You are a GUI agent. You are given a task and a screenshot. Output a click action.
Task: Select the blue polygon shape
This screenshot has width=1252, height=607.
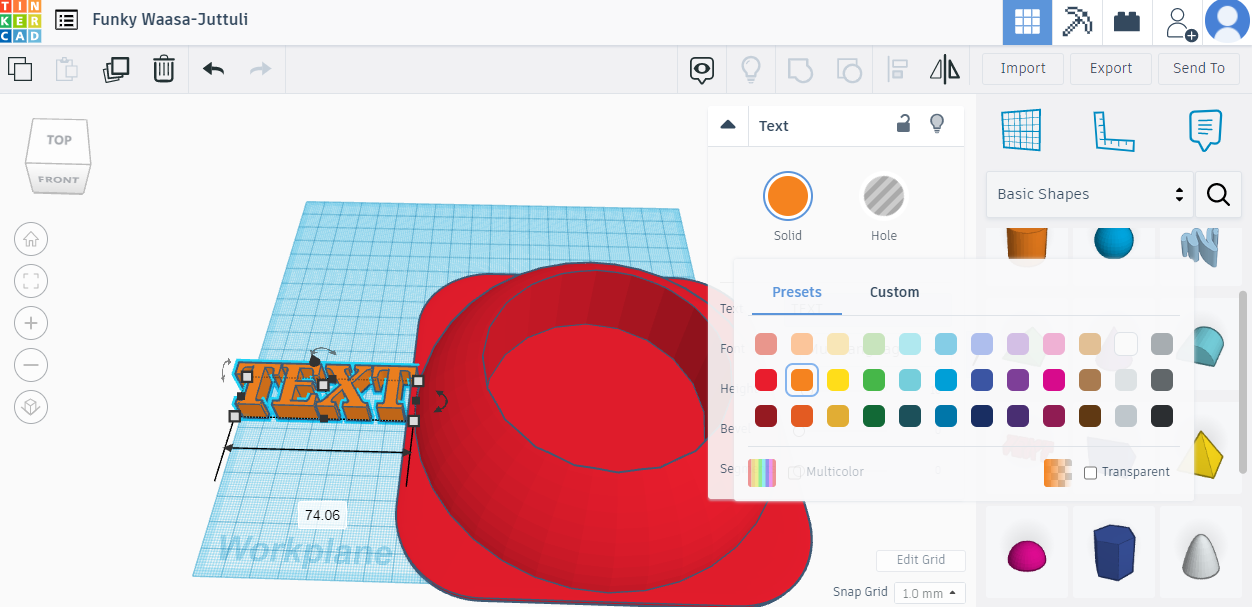tap(1115, 551)
